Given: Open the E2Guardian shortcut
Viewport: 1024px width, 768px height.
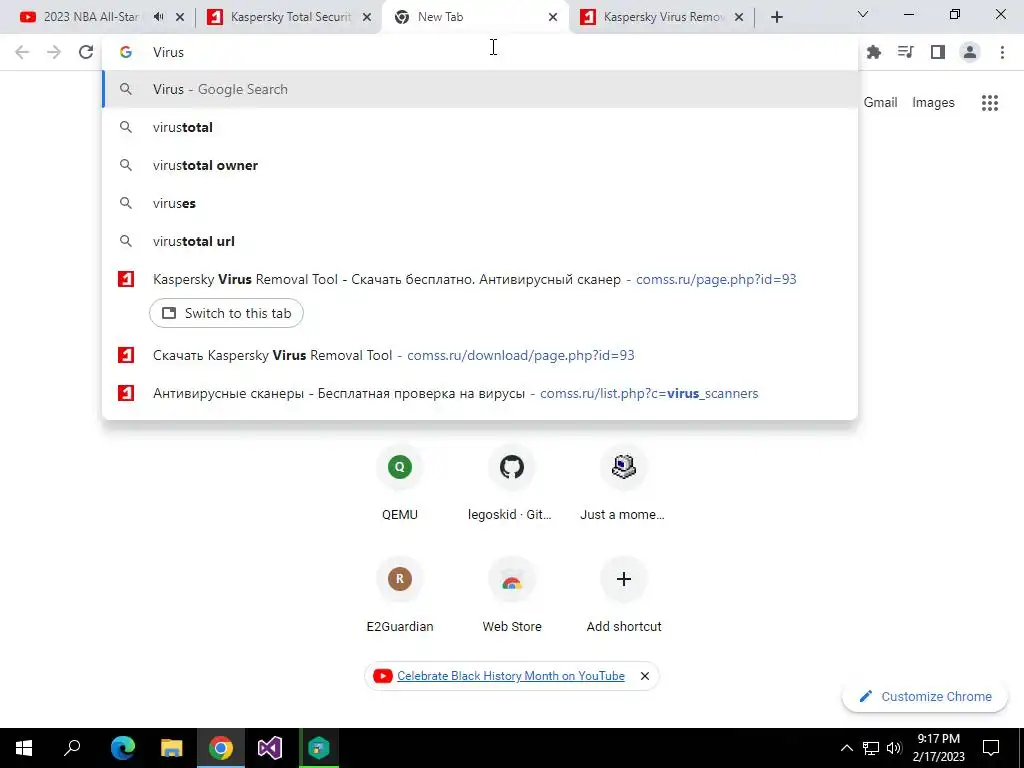Looking at the screenshot, I should [400, 596].
